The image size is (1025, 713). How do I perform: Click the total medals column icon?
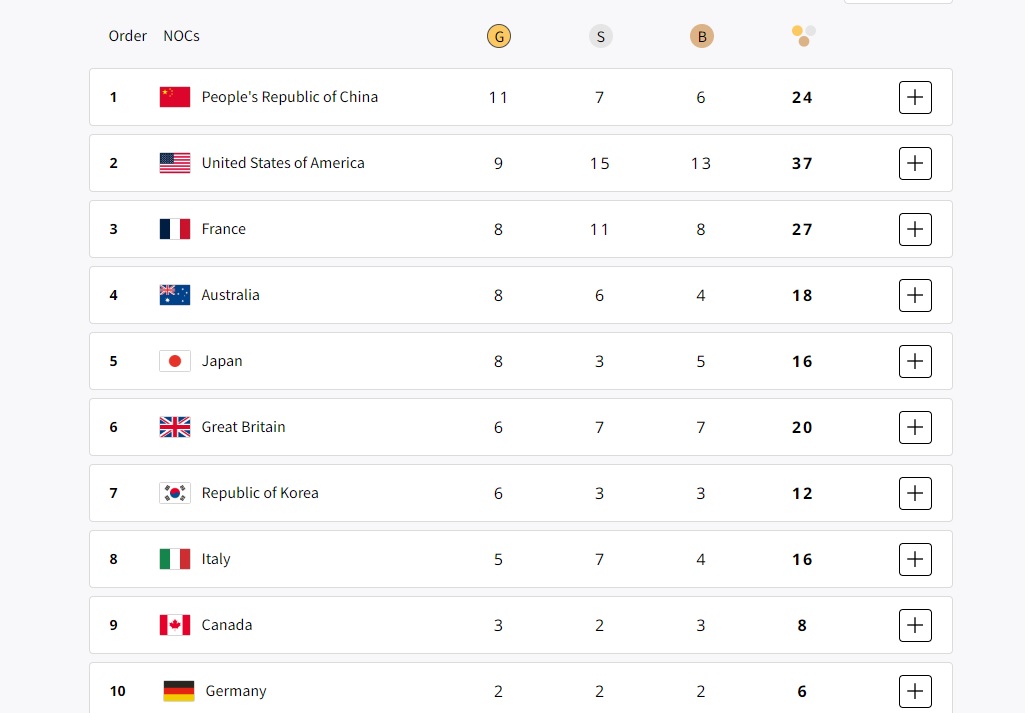pos(803,37)
